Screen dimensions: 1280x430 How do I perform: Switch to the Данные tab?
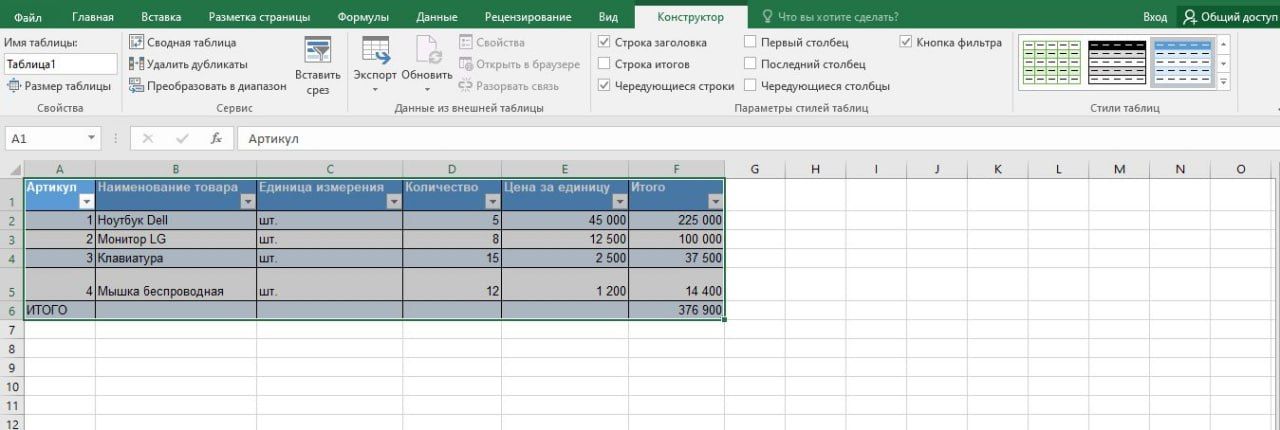pyautogui.click(x=437, y=17)
